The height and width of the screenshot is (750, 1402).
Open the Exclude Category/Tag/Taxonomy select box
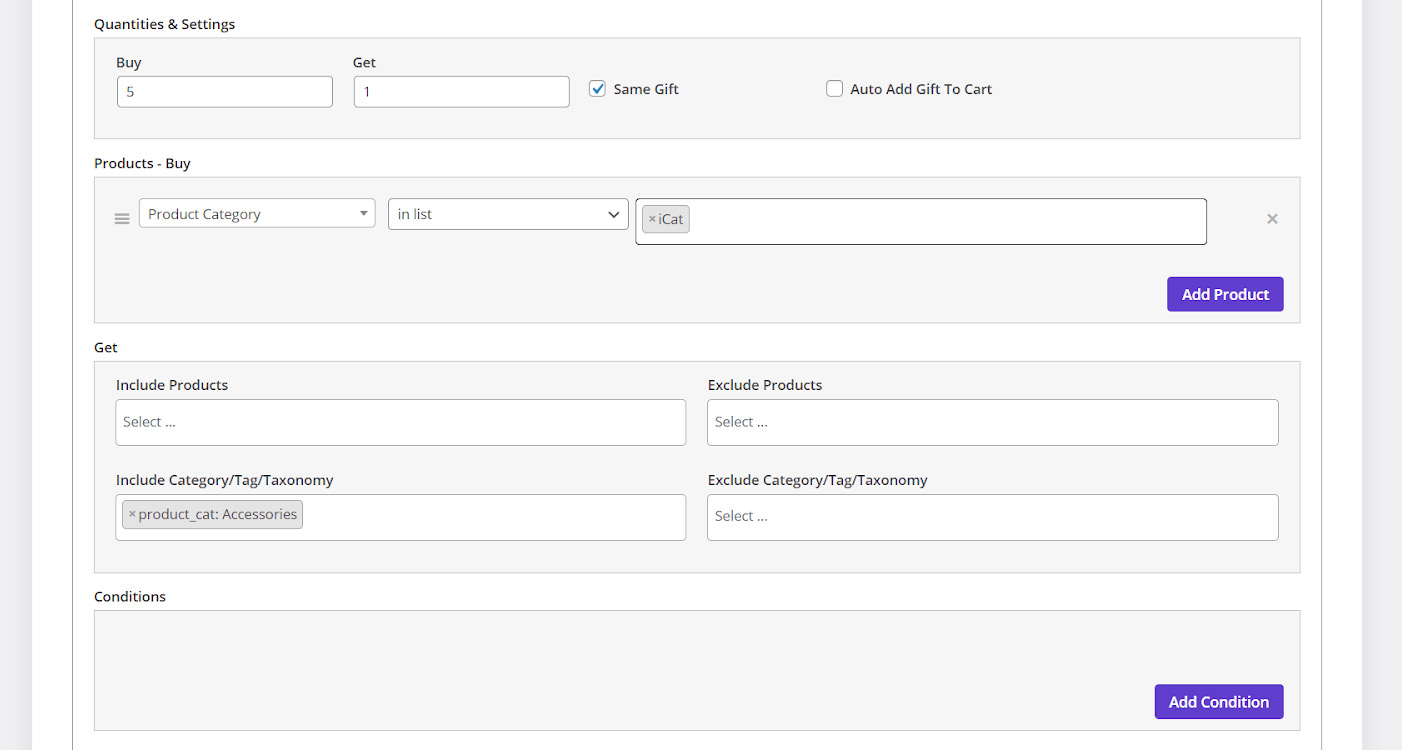992,517
